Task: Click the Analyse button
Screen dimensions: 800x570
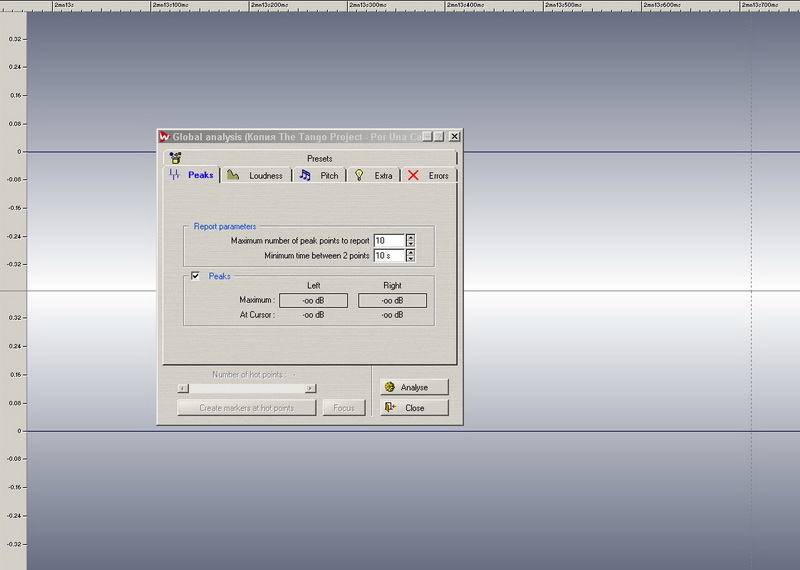Action: pyautogui.click(x=414, y=387)
